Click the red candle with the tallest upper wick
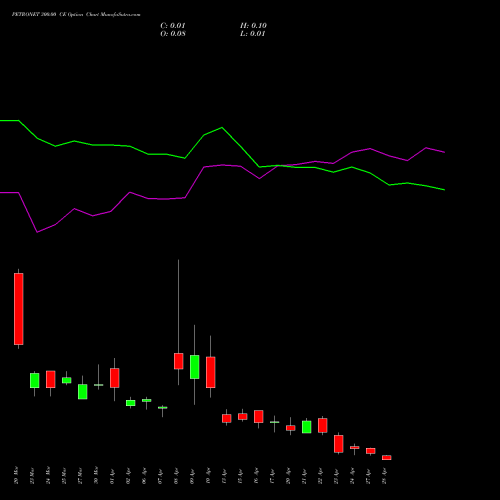This screenshot has height=500, width=500. (x=179, y=361)
